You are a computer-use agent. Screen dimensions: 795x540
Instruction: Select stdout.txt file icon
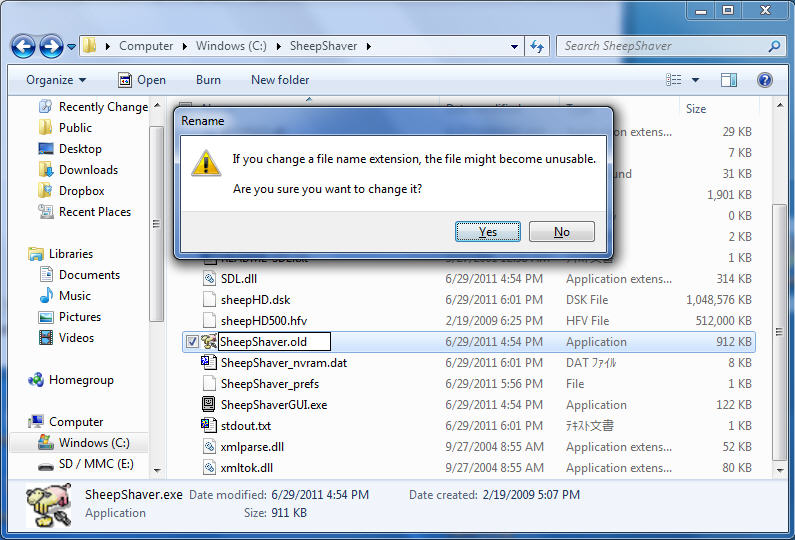209,425
